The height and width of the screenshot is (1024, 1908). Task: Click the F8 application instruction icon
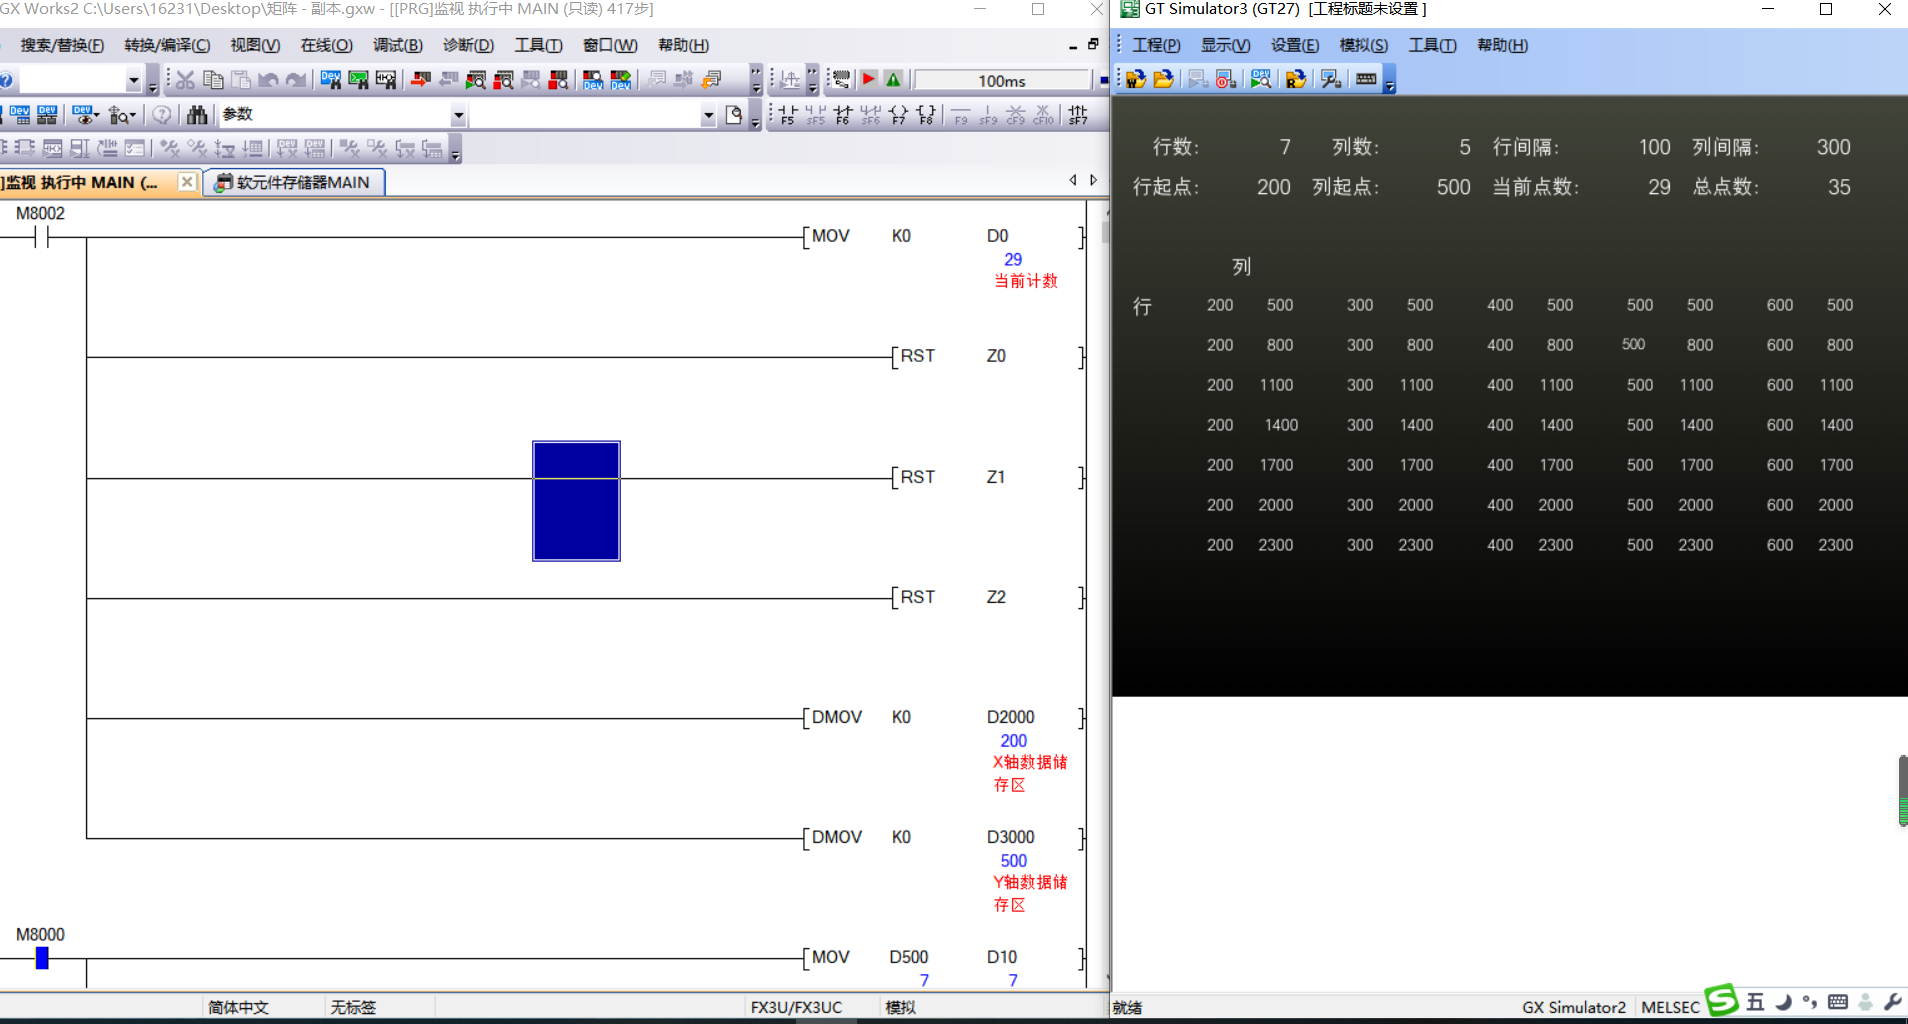(926, 115)
